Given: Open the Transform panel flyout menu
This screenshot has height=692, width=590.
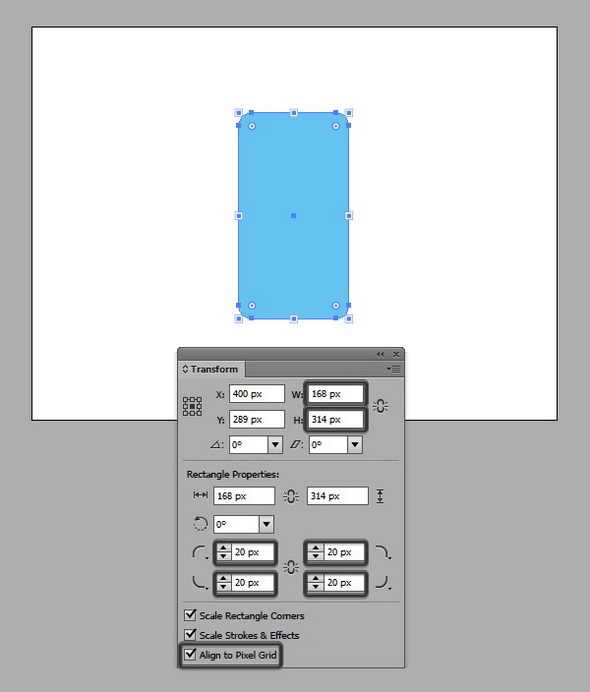Looking at the screenshot, I should (393, 369).
